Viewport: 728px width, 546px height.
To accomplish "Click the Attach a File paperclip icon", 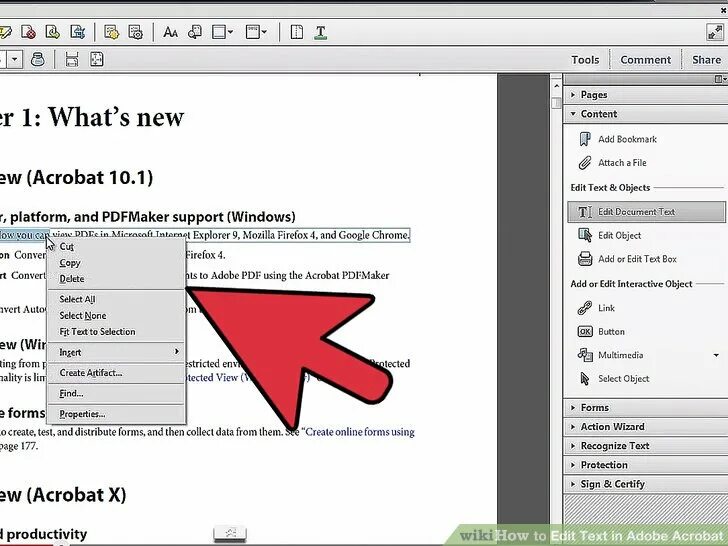I will pos(585,163).
